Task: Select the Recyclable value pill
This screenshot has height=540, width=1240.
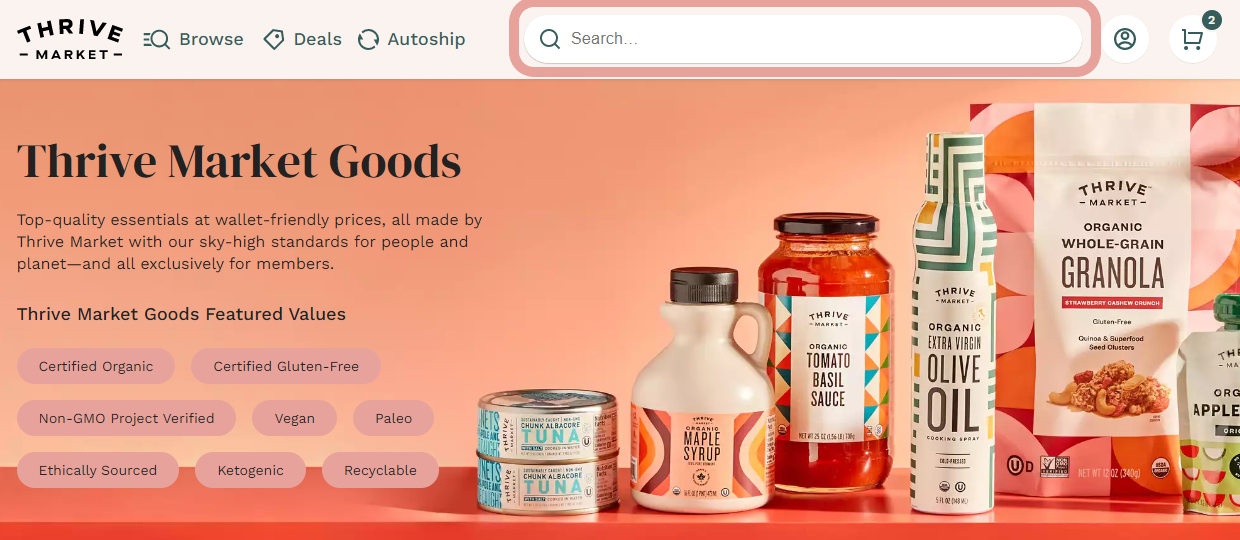Action: tap(380, 470)
